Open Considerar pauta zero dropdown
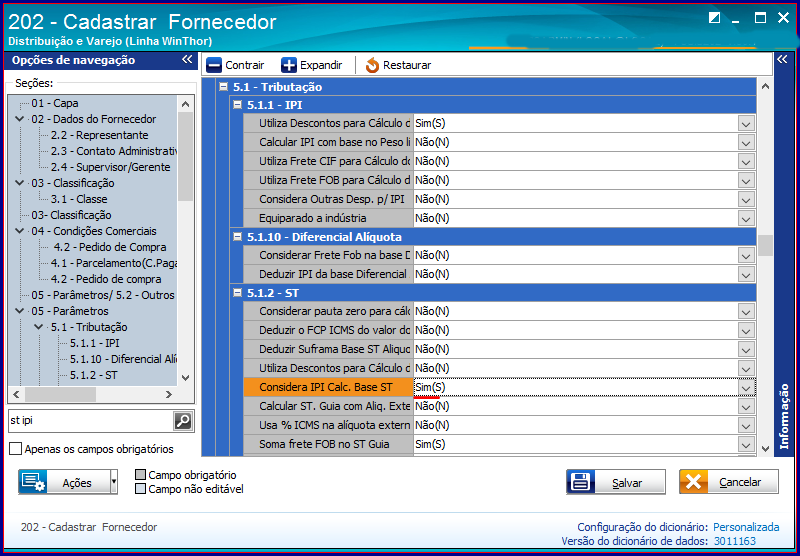The height and width of the screenshot is (556, 800). 746,312
